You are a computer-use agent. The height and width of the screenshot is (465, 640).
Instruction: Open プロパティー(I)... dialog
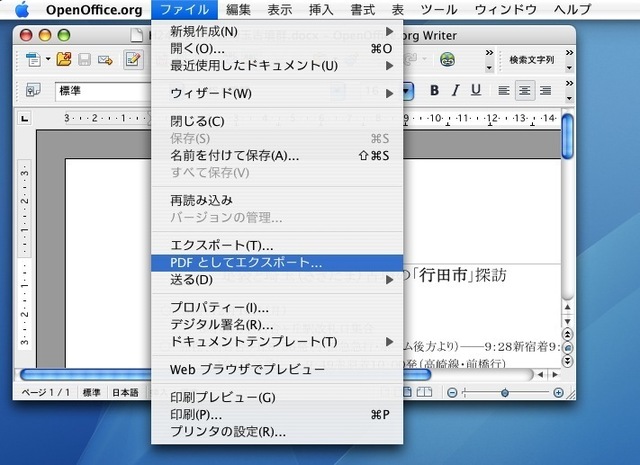click(277, 307)
